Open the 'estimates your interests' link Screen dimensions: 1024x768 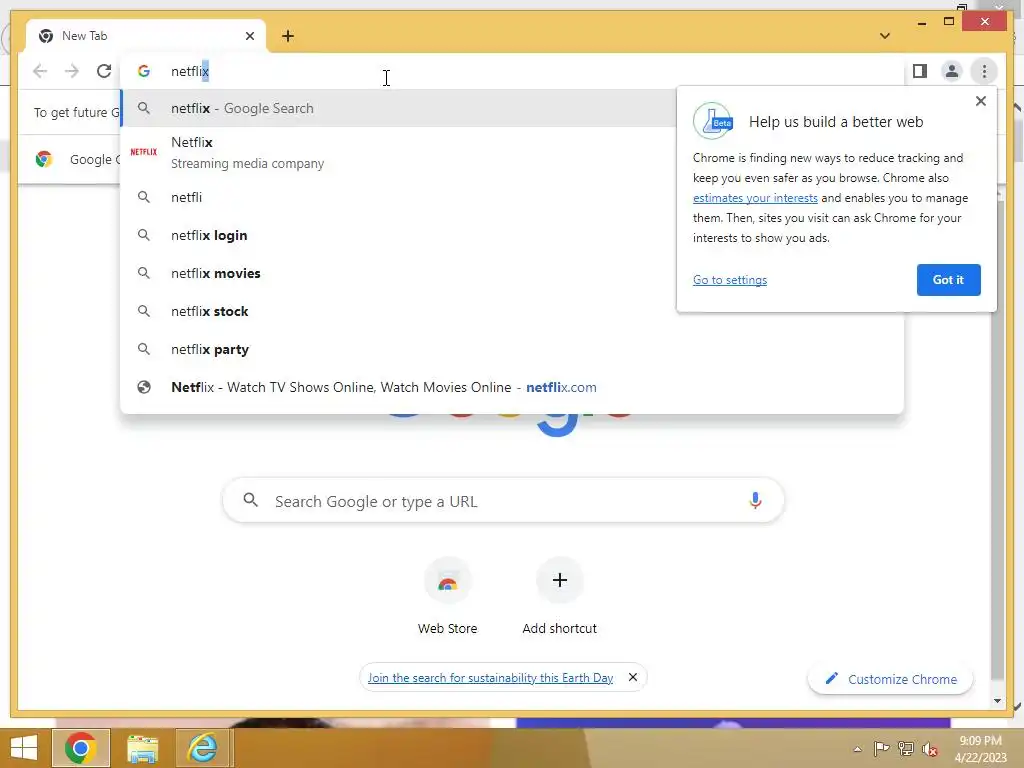coord(755,198)
